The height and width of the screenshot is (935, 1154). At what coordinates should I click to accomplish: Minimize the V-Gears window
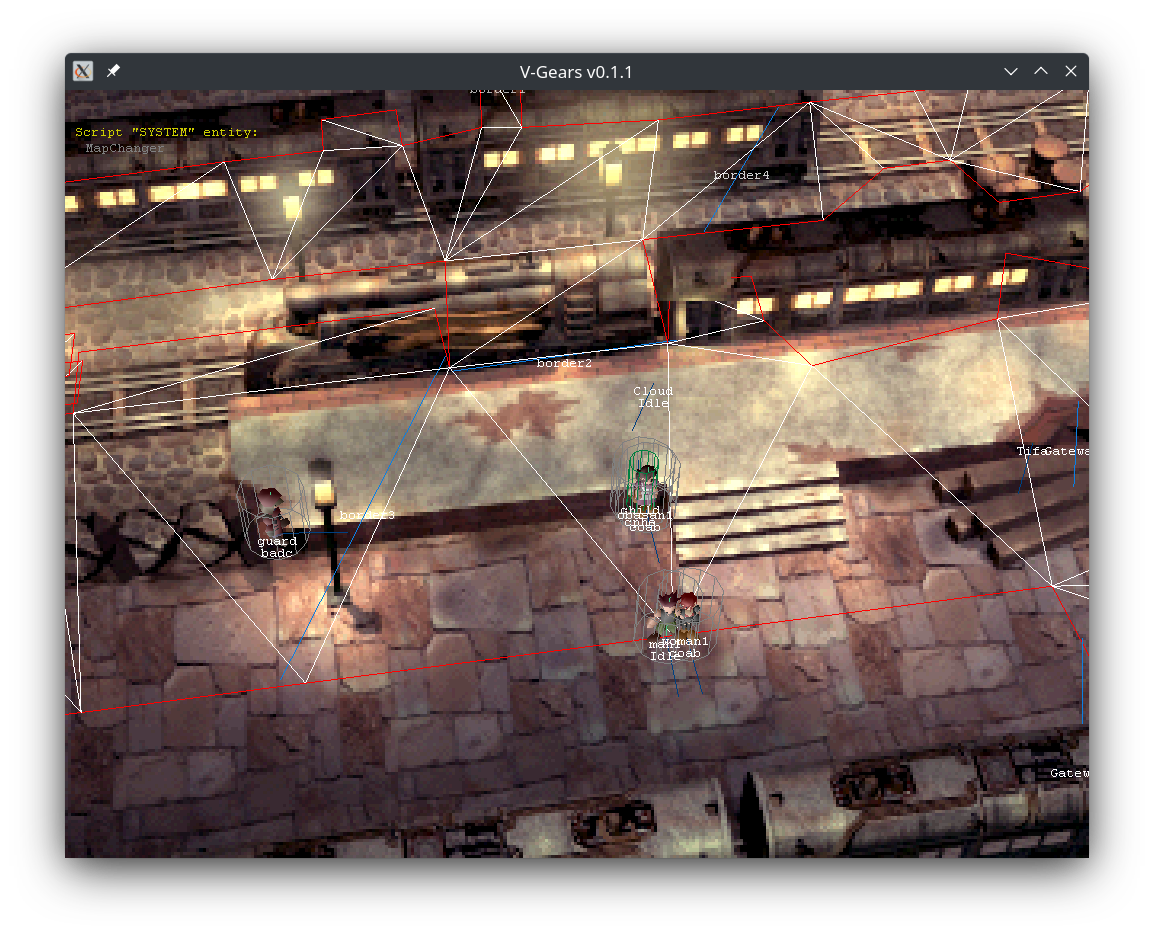(x=1011, y=71)
